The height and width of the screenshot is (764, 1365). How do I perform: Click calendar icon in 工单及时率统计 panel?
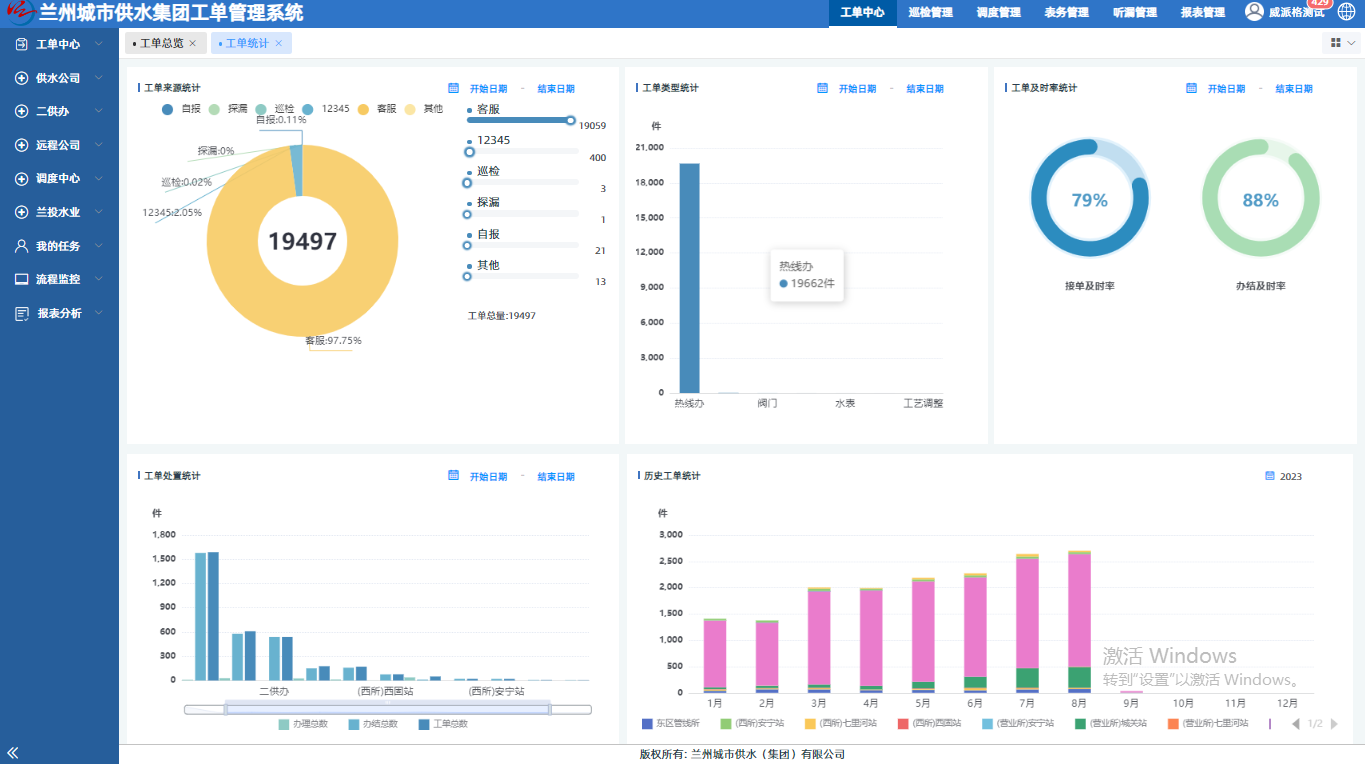tap(1191, 88)
